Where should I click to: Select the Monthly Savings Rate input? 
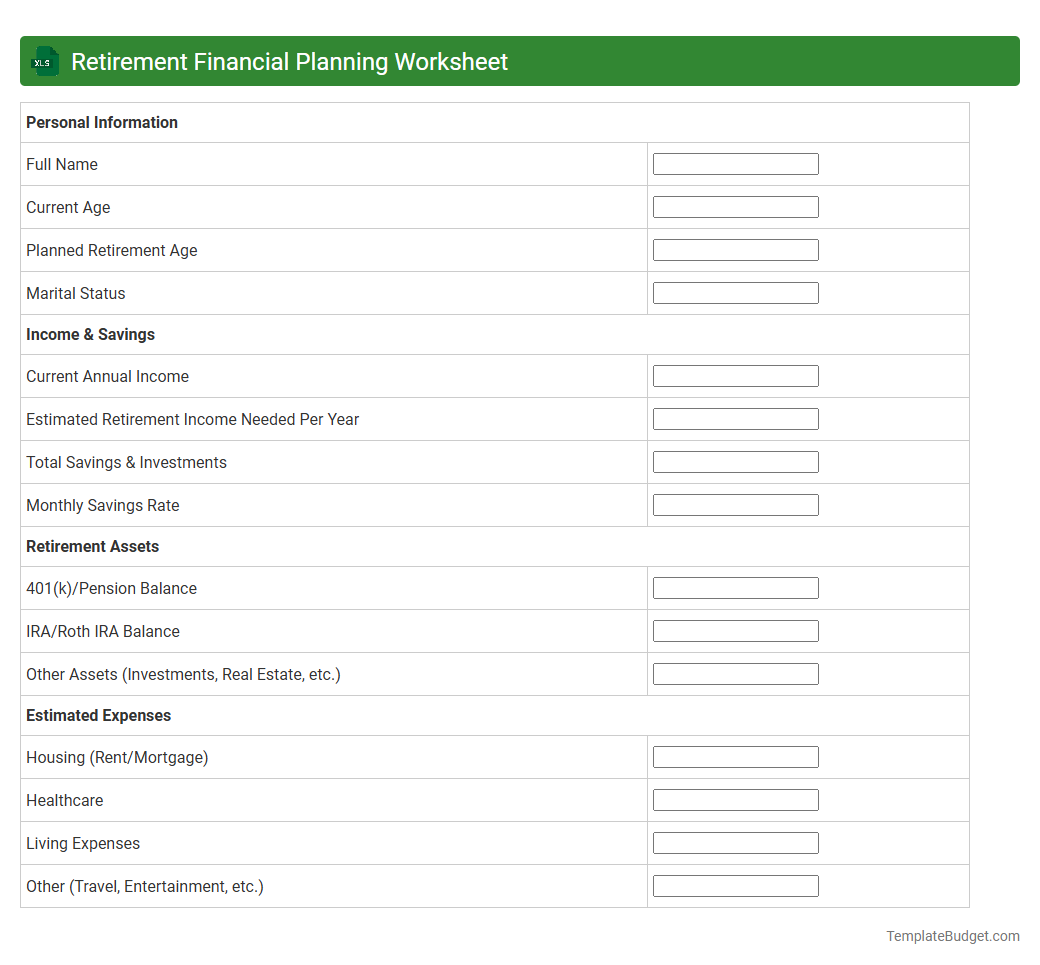tap(735, 504)
